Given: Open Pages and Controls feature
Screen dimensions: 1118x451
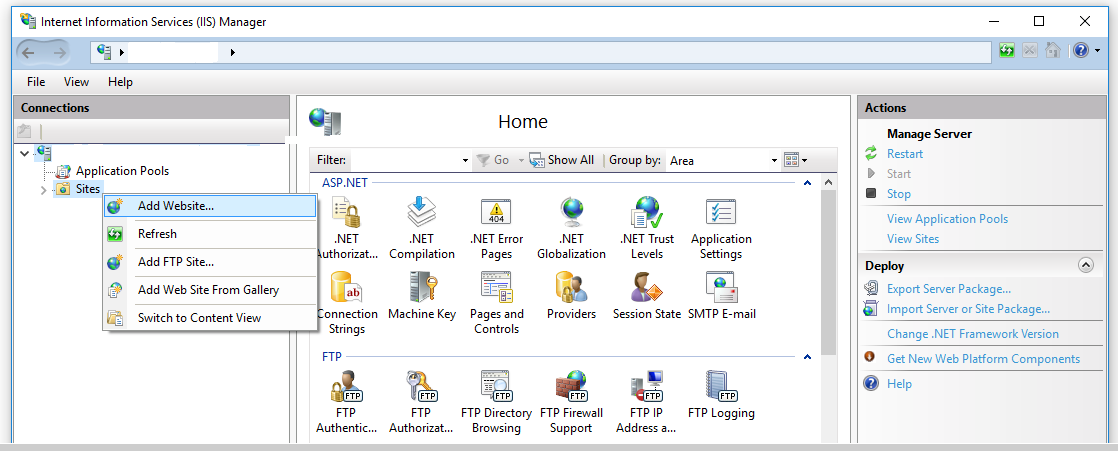Looking at the screenshot, I should (496, 303).
